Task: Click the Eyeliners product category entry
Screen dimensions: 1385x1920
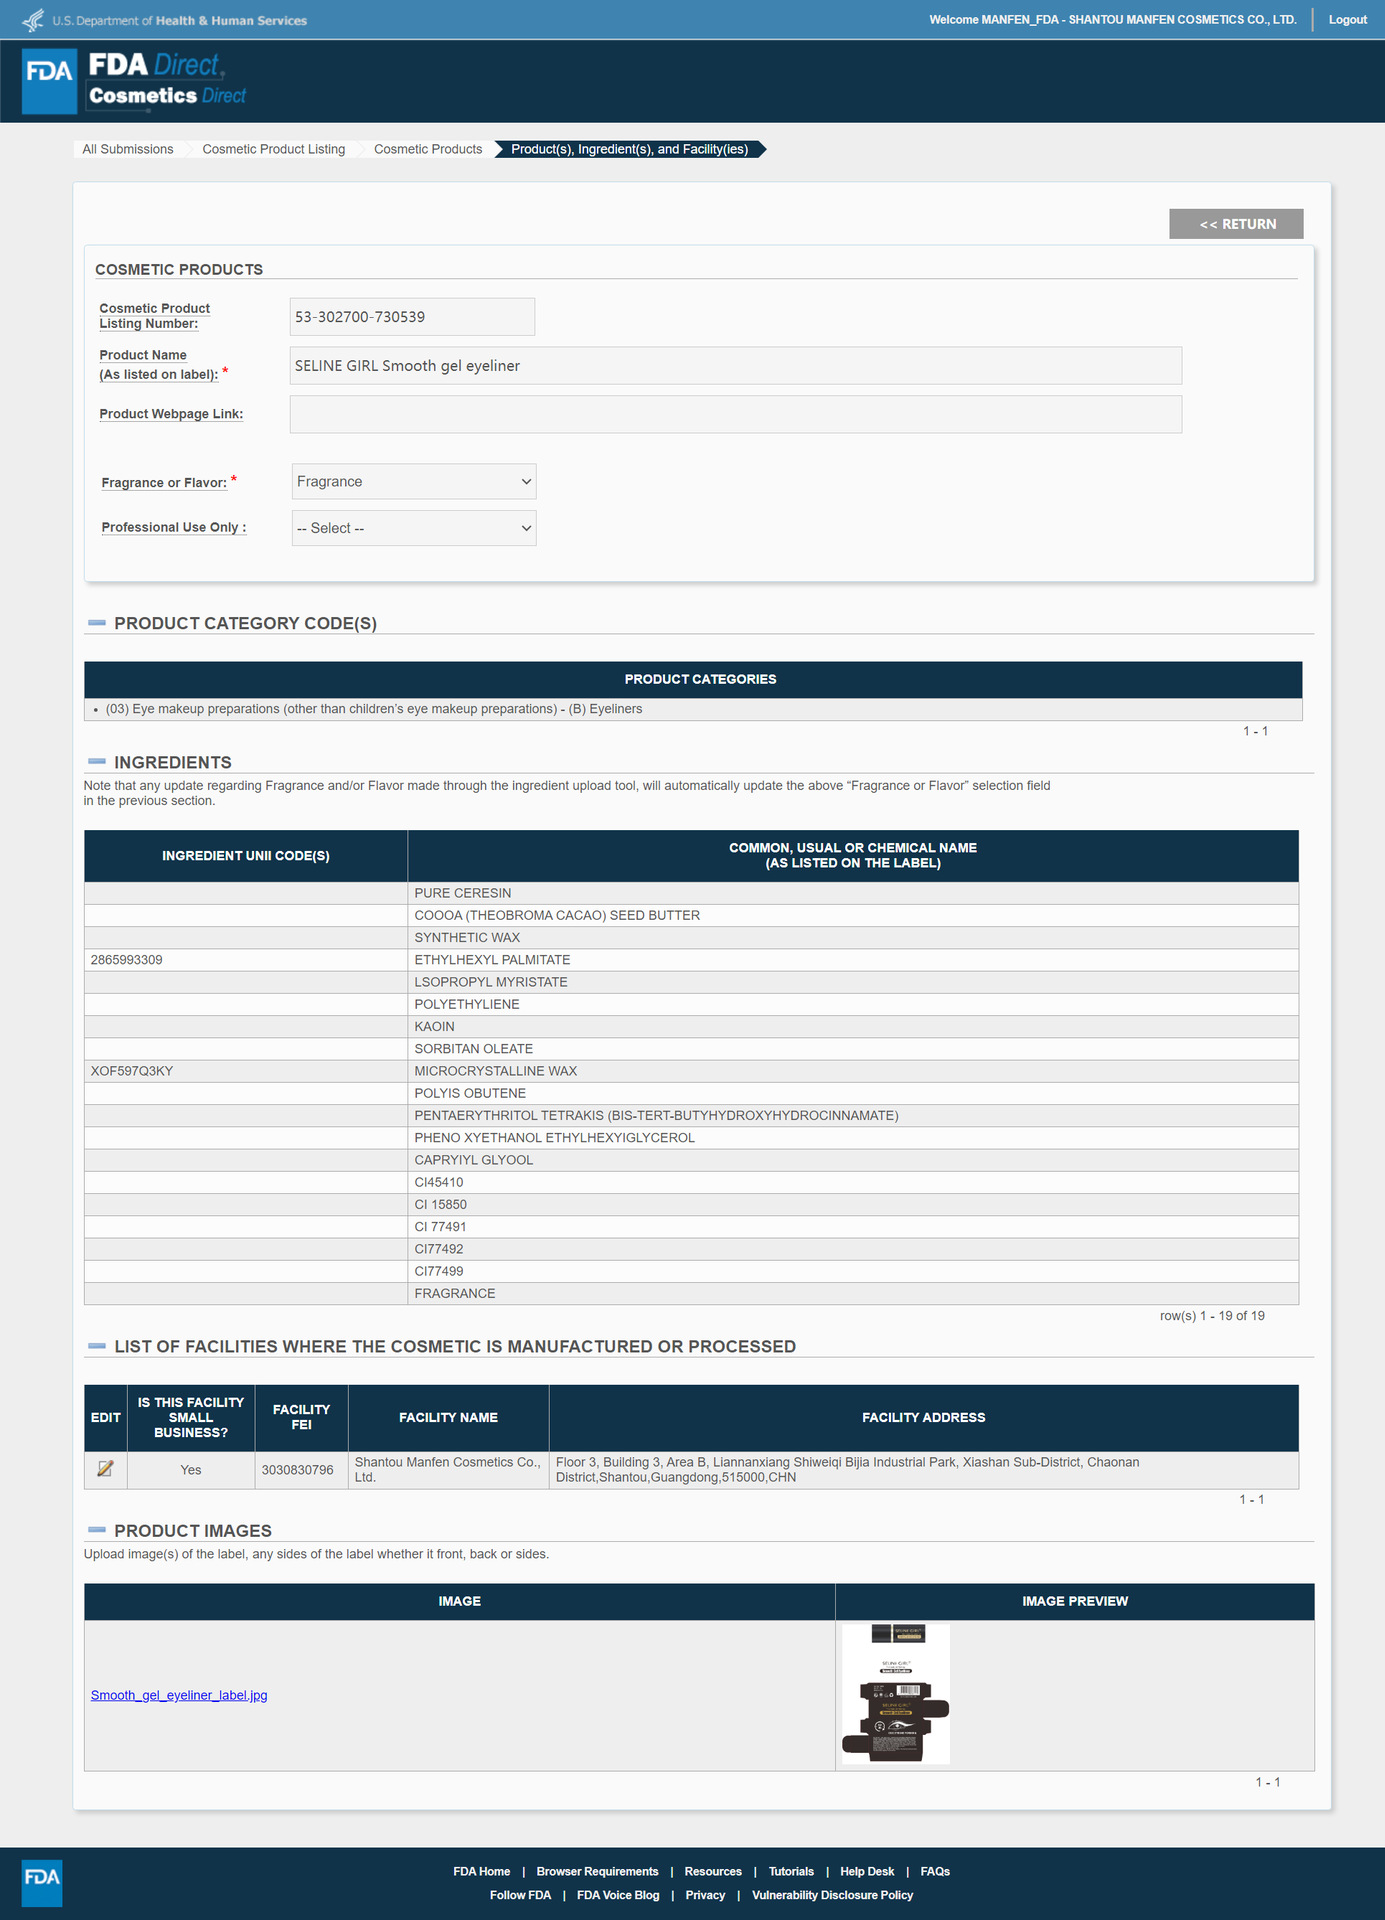Action: click(x=374, y=709)
